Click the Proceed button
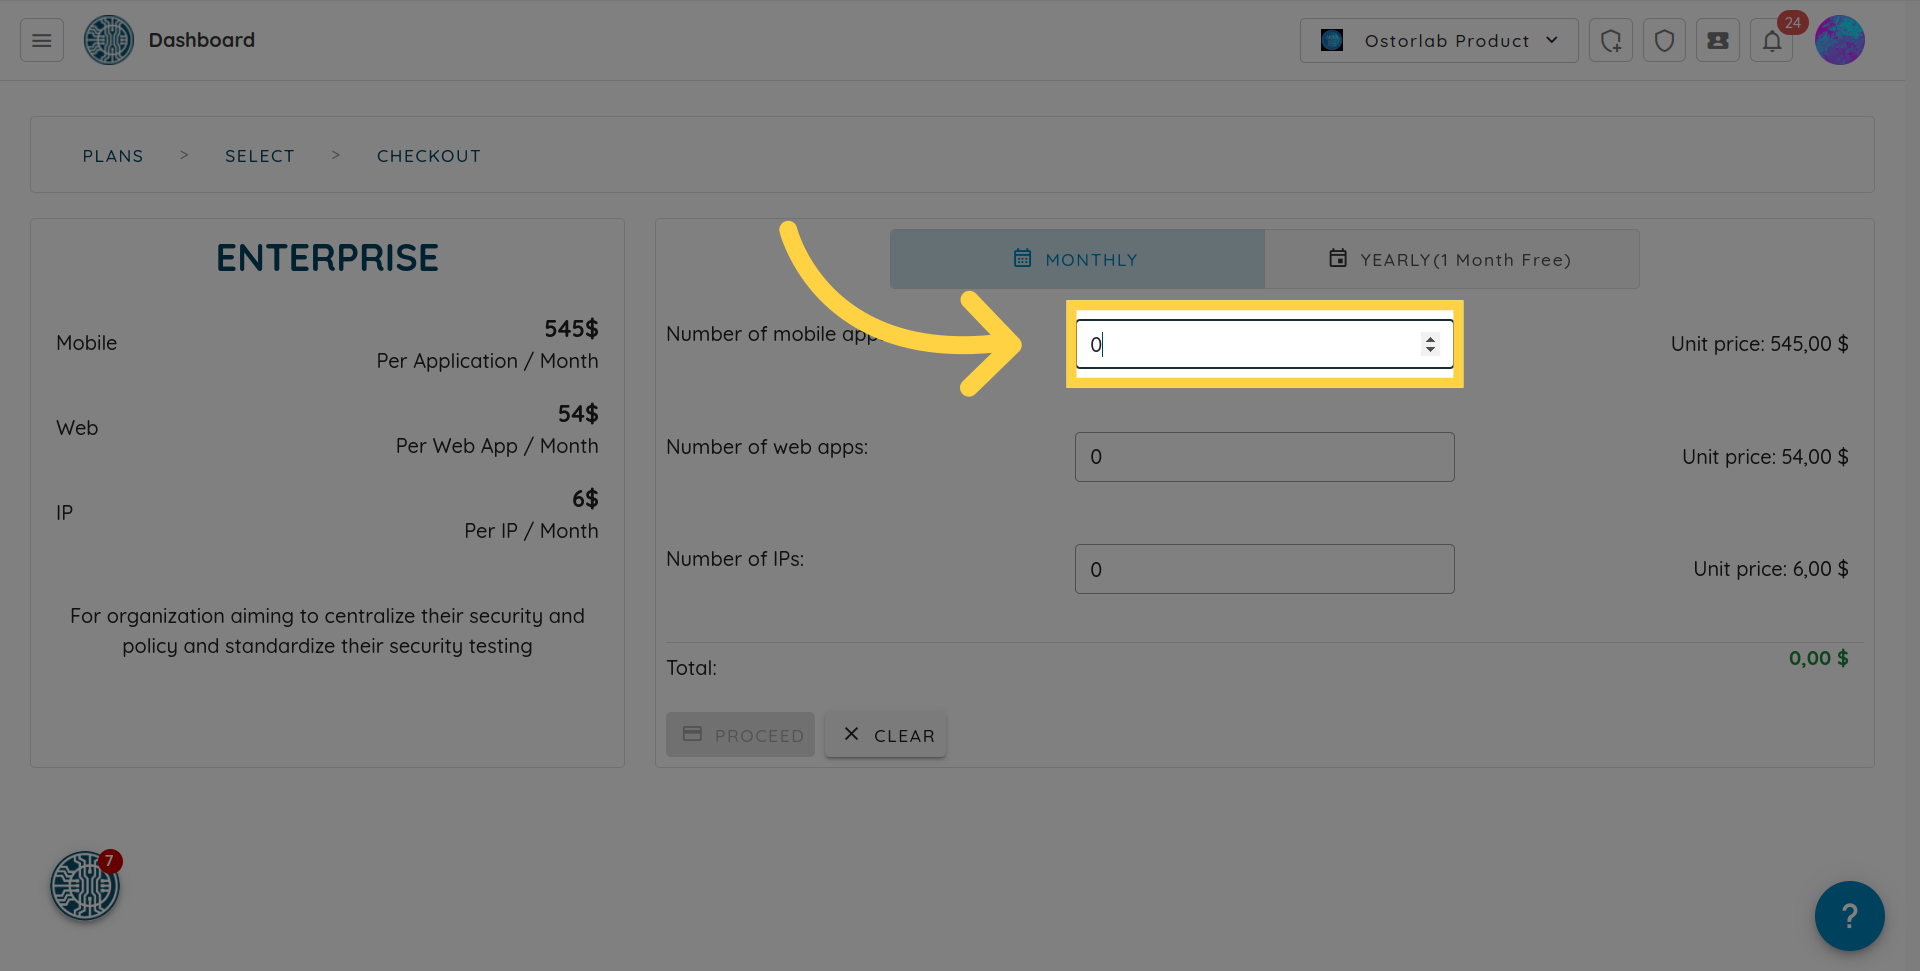Viewport: 1920px width, 971px height. (x=740, y=735)
